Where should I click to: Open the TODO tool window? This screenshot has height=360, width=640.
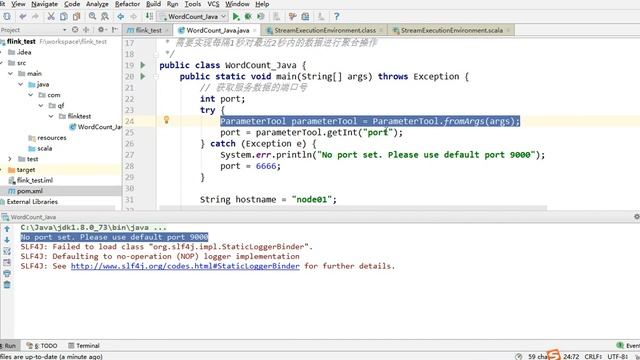(42, 346)
